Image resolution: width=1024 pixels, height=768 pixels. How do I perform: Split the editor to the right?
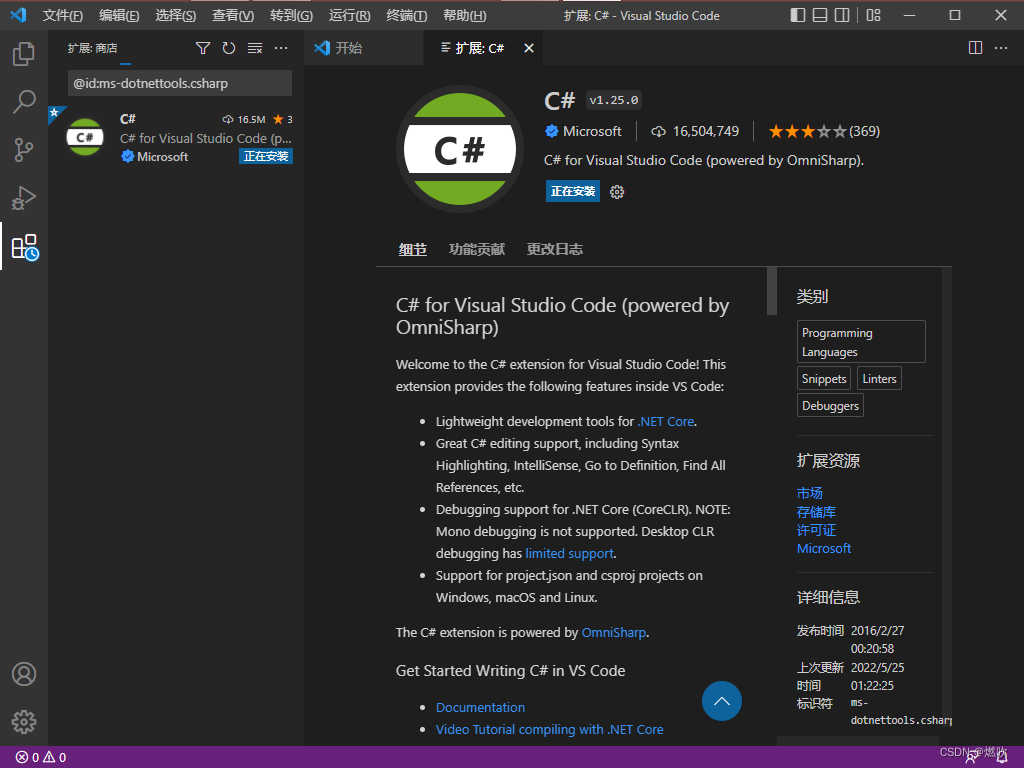click(x=975, y=48)
